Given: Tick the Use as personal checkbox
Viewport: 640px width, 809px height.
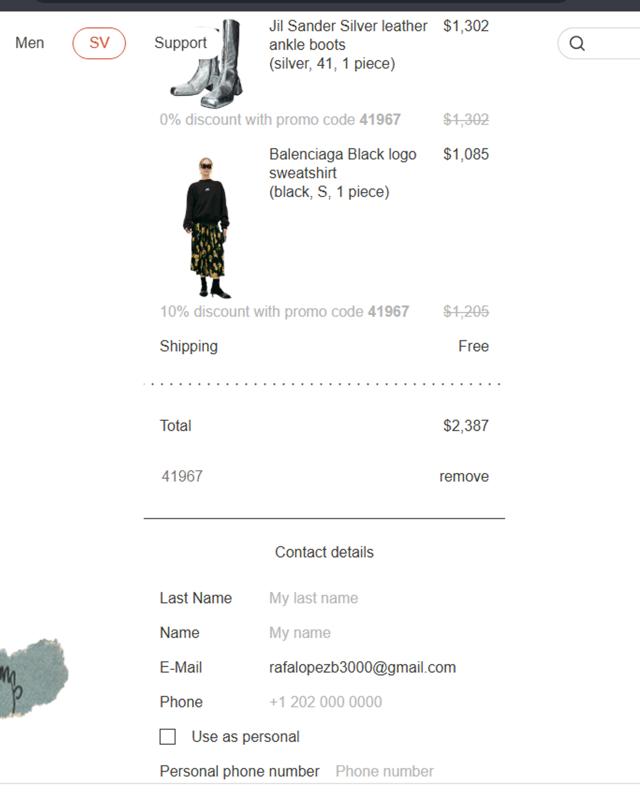Looking at the screenshot, I should (x=168, y=737).
